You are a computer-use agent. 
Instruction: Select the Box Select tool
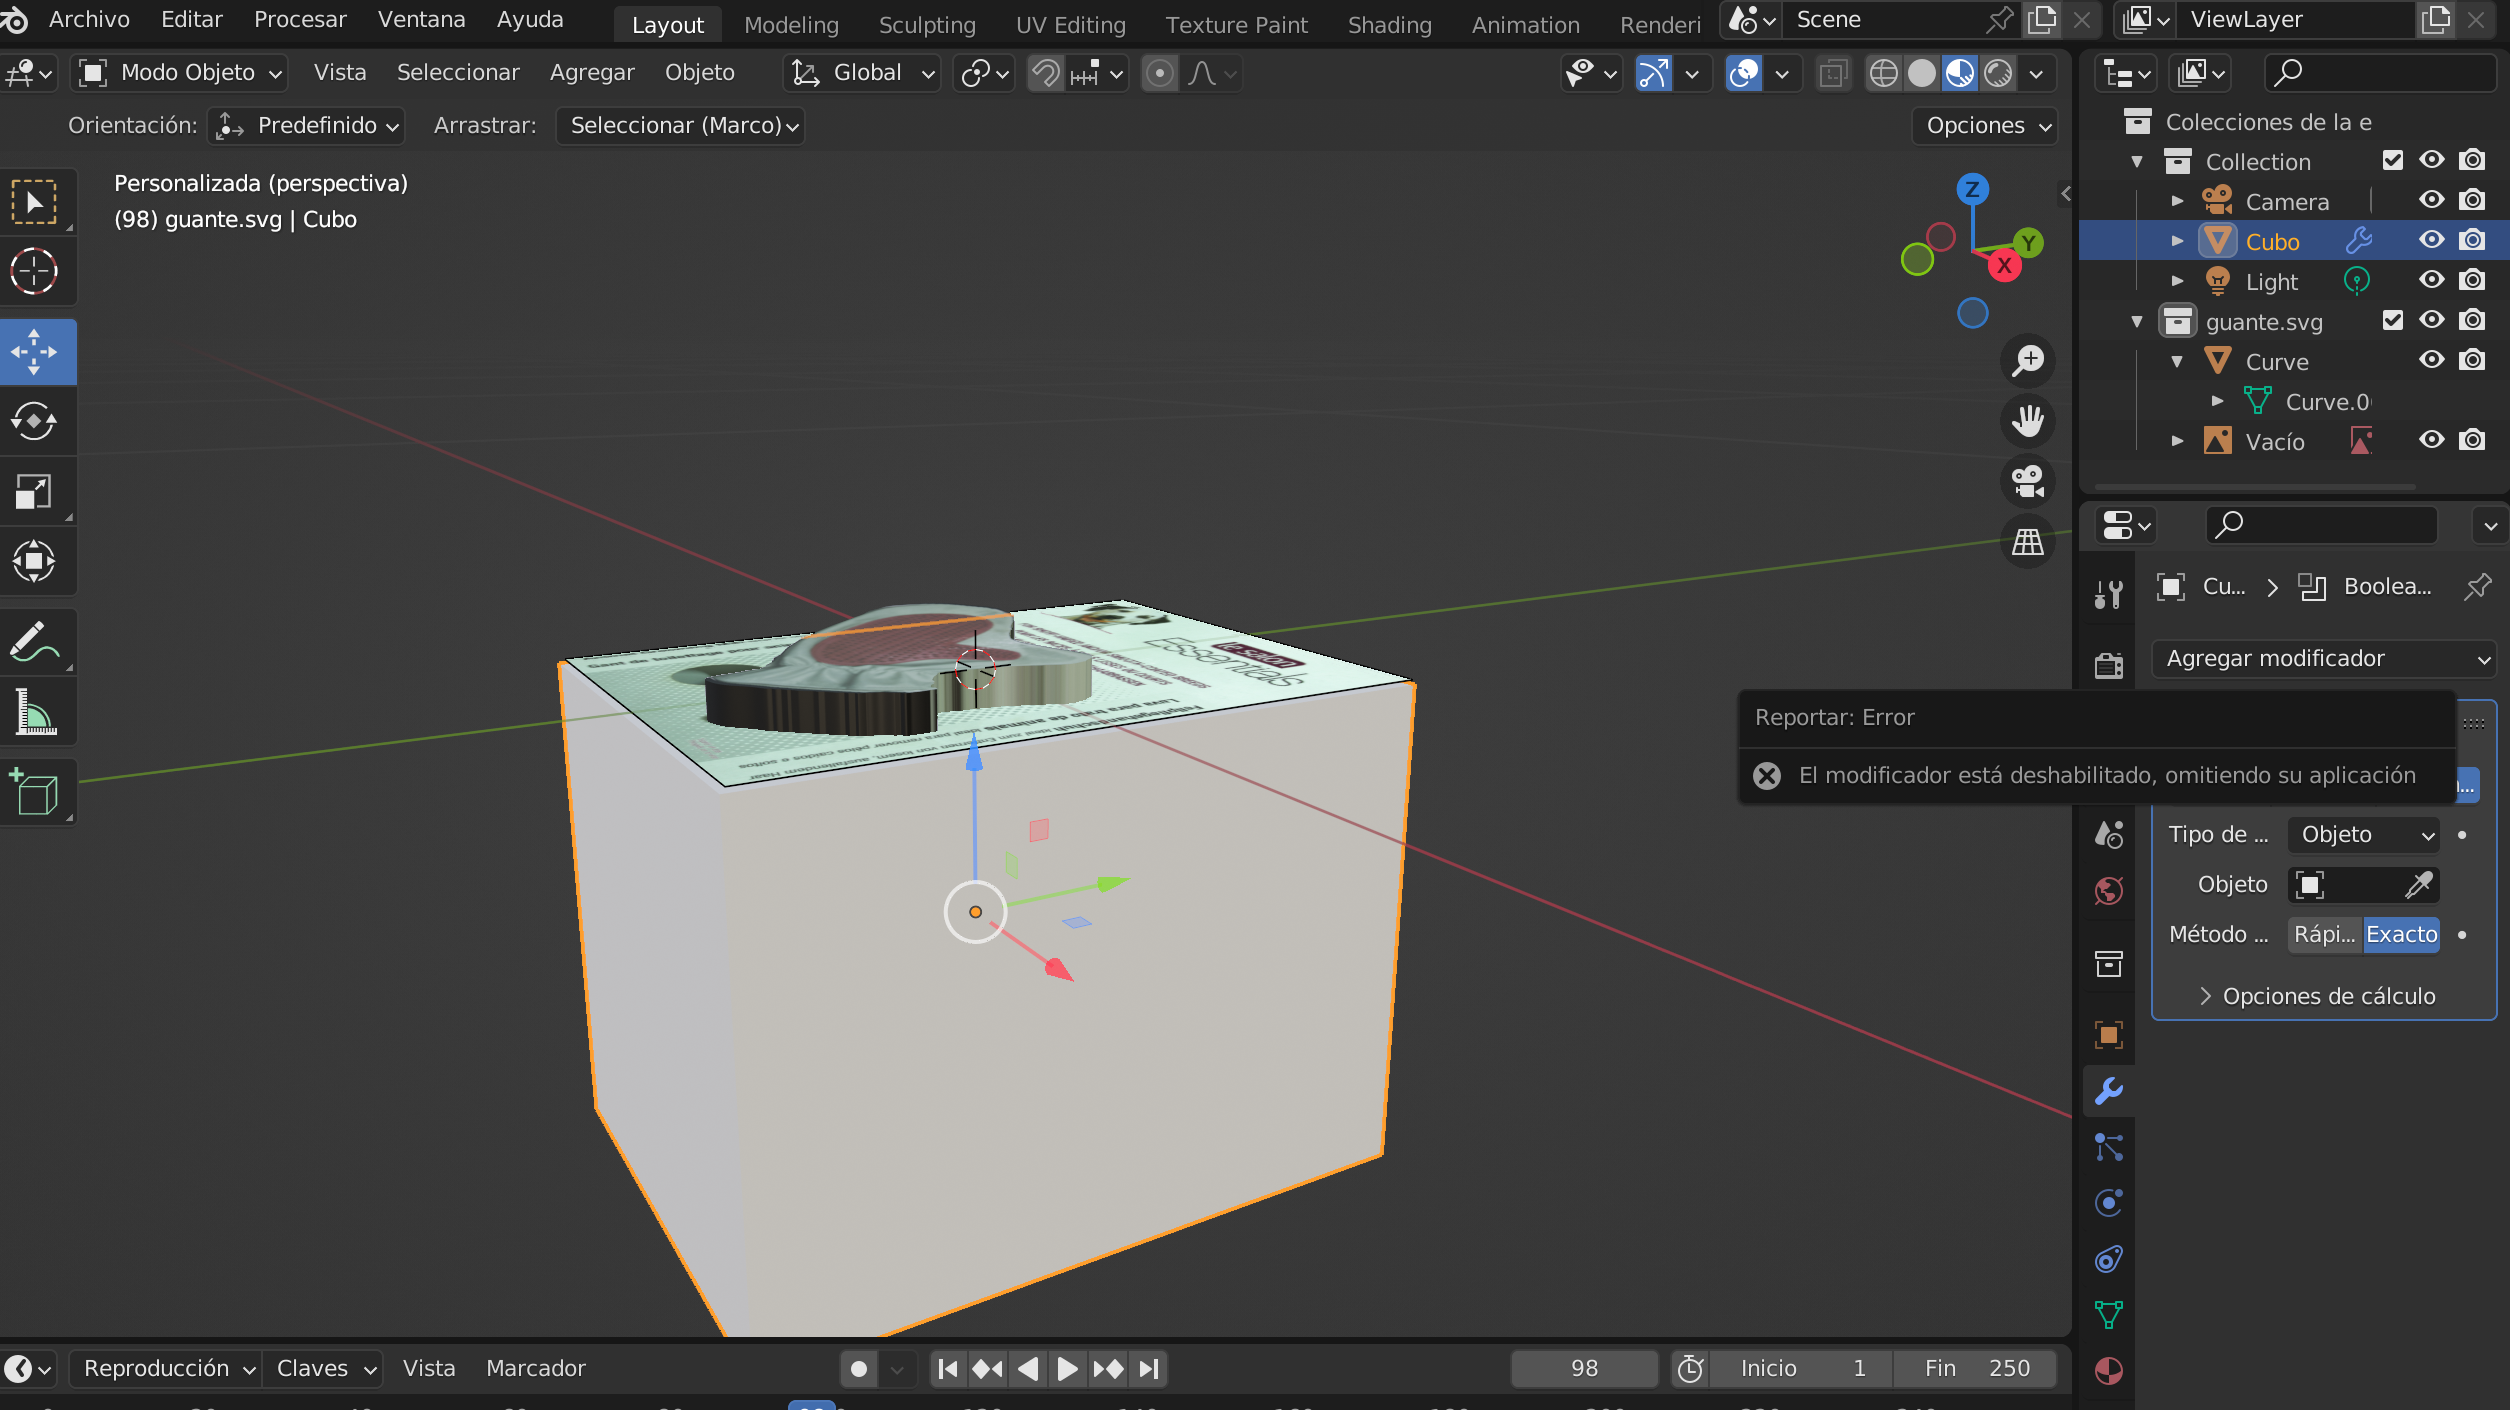click(x=35, y=202)
